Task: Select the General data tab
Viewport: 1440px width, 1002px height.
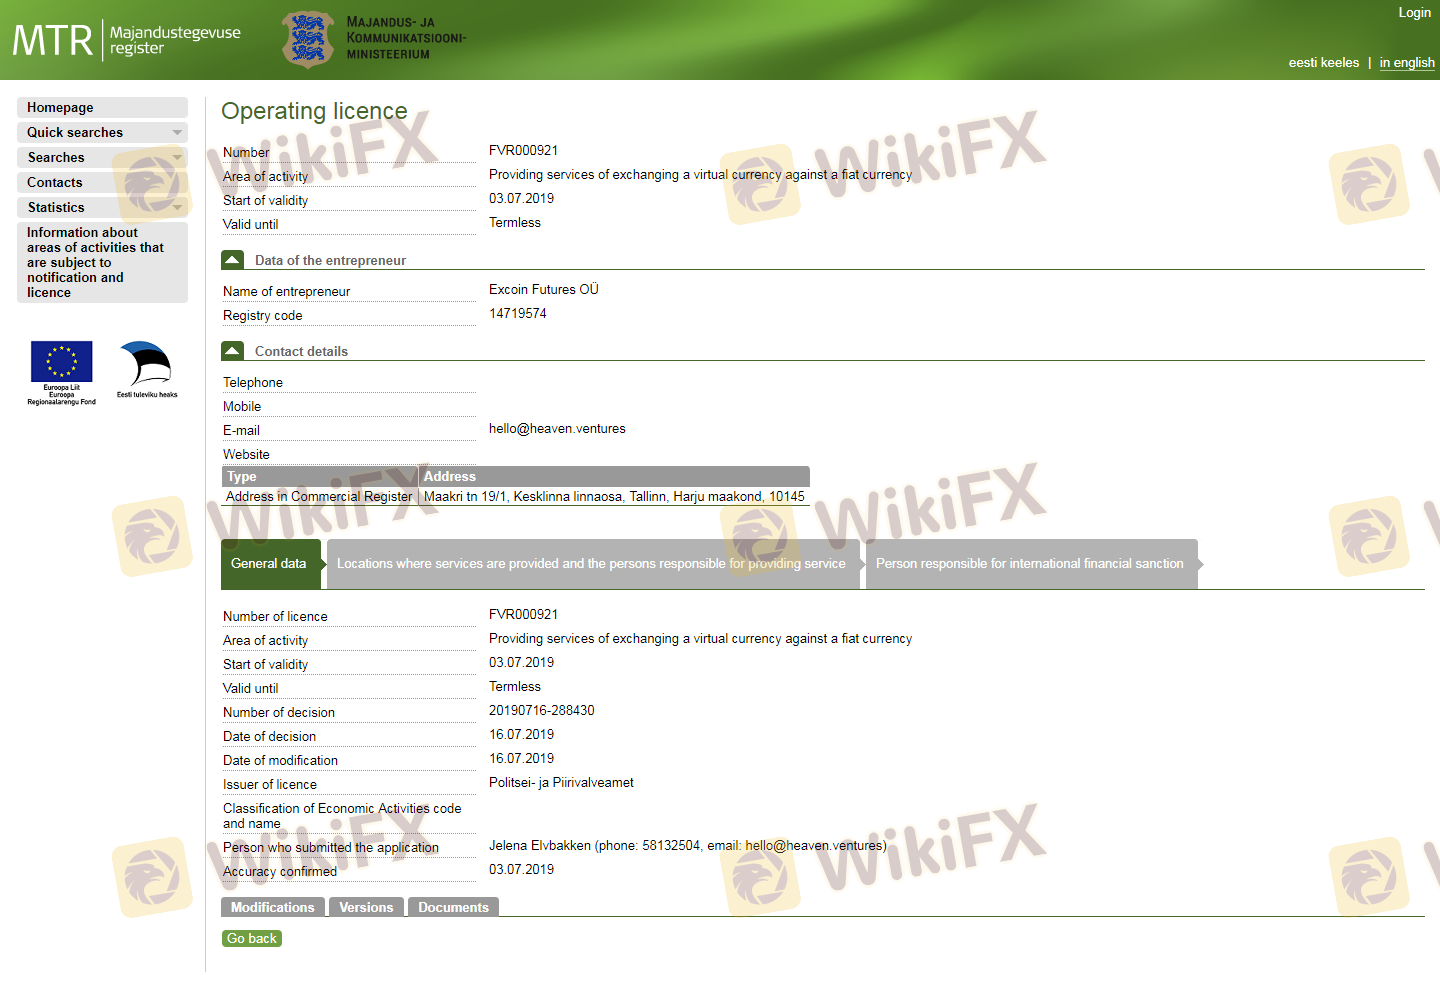Action: pyautogui.click(x=268, y=564)
